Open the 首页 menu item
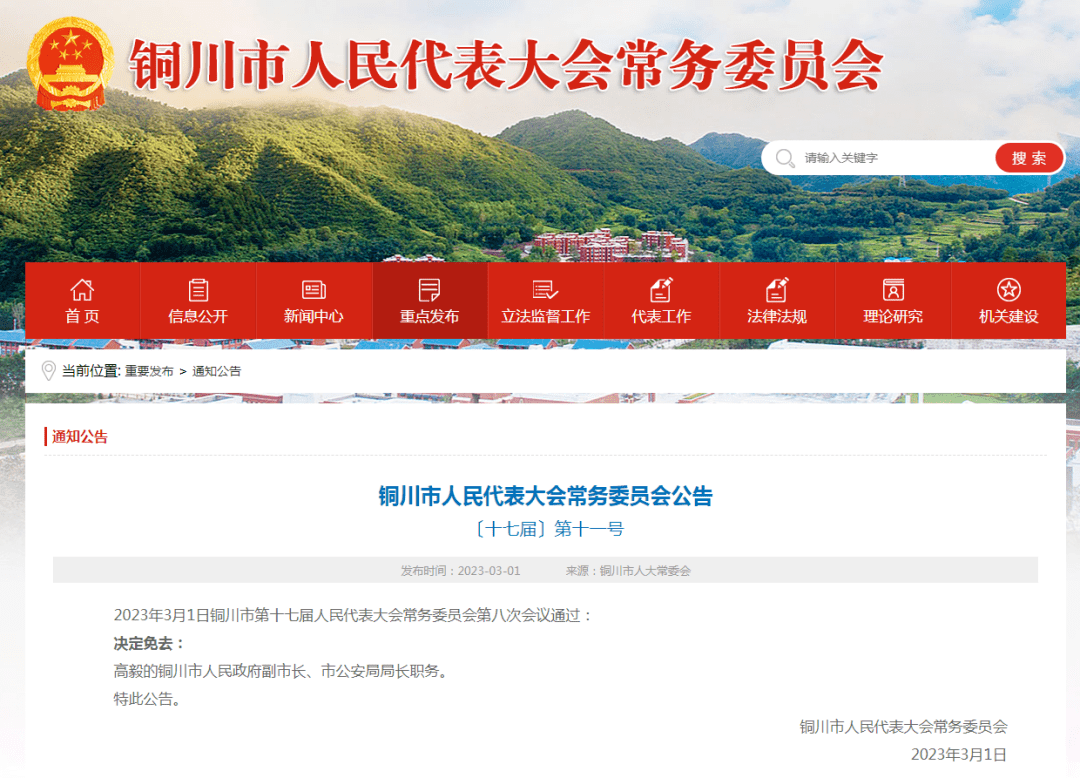This screenshot has height=778, width=1080. click(x=83, y=301)
